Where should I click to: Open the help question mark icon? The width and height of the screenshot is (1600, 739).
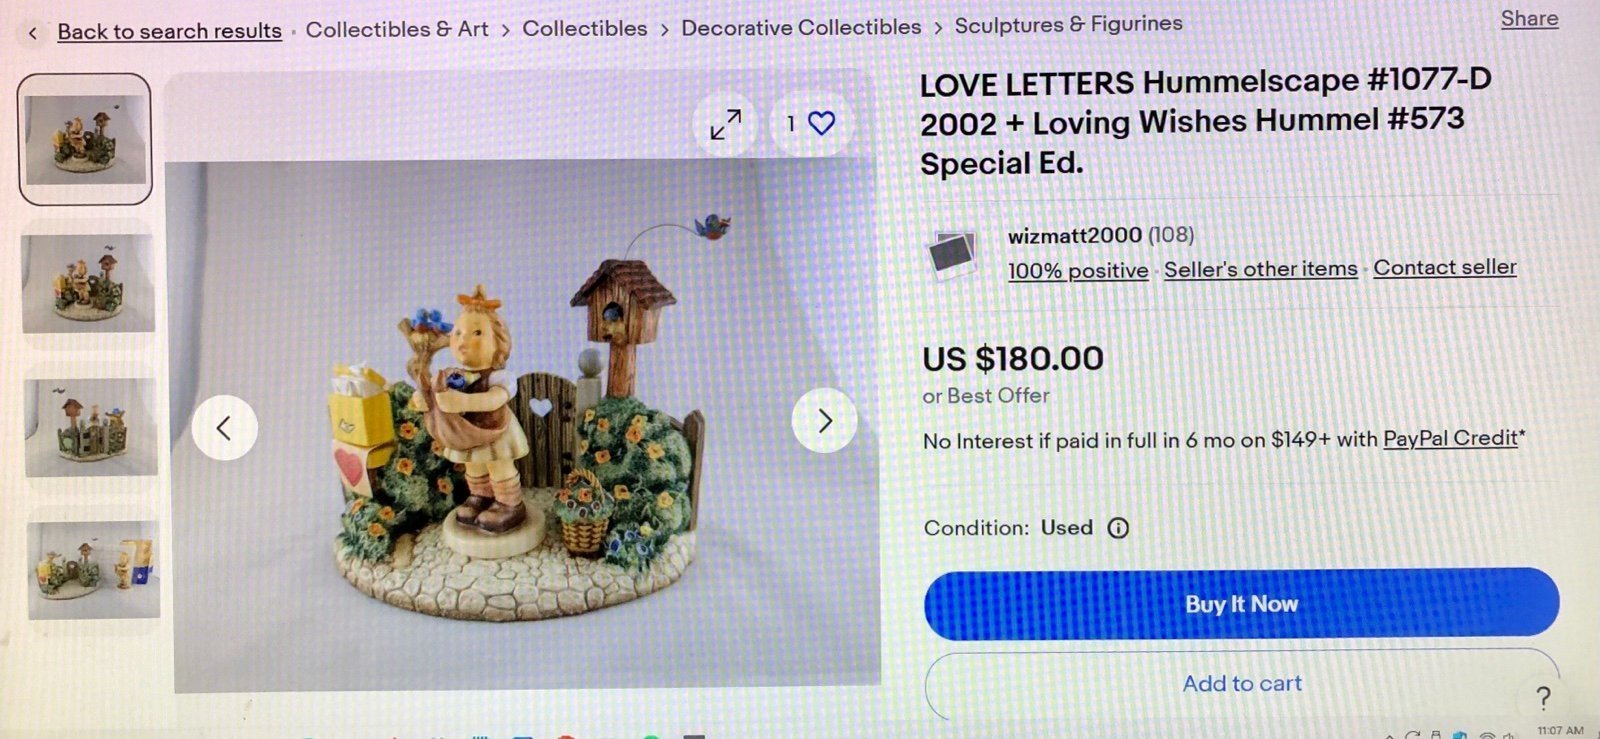coord(1543,697)
